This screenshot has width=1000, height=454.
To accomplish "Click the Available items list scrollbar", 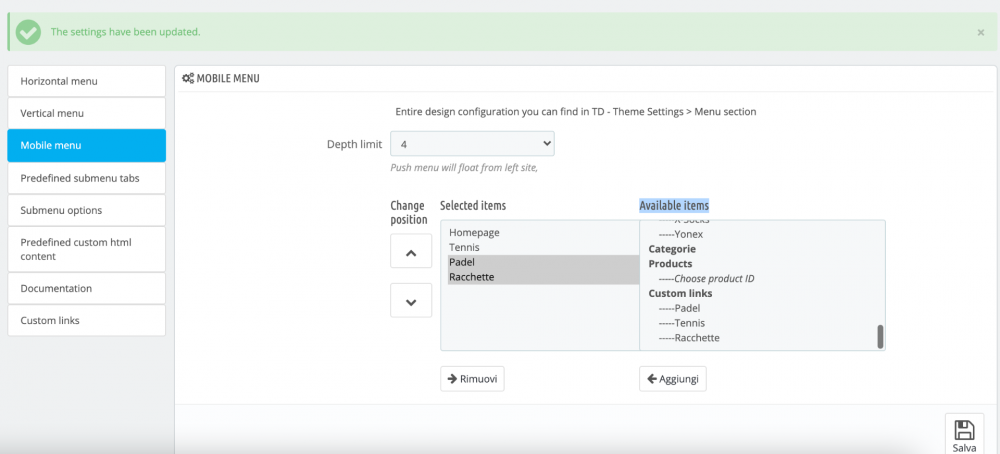I will (x=880, y=336).
